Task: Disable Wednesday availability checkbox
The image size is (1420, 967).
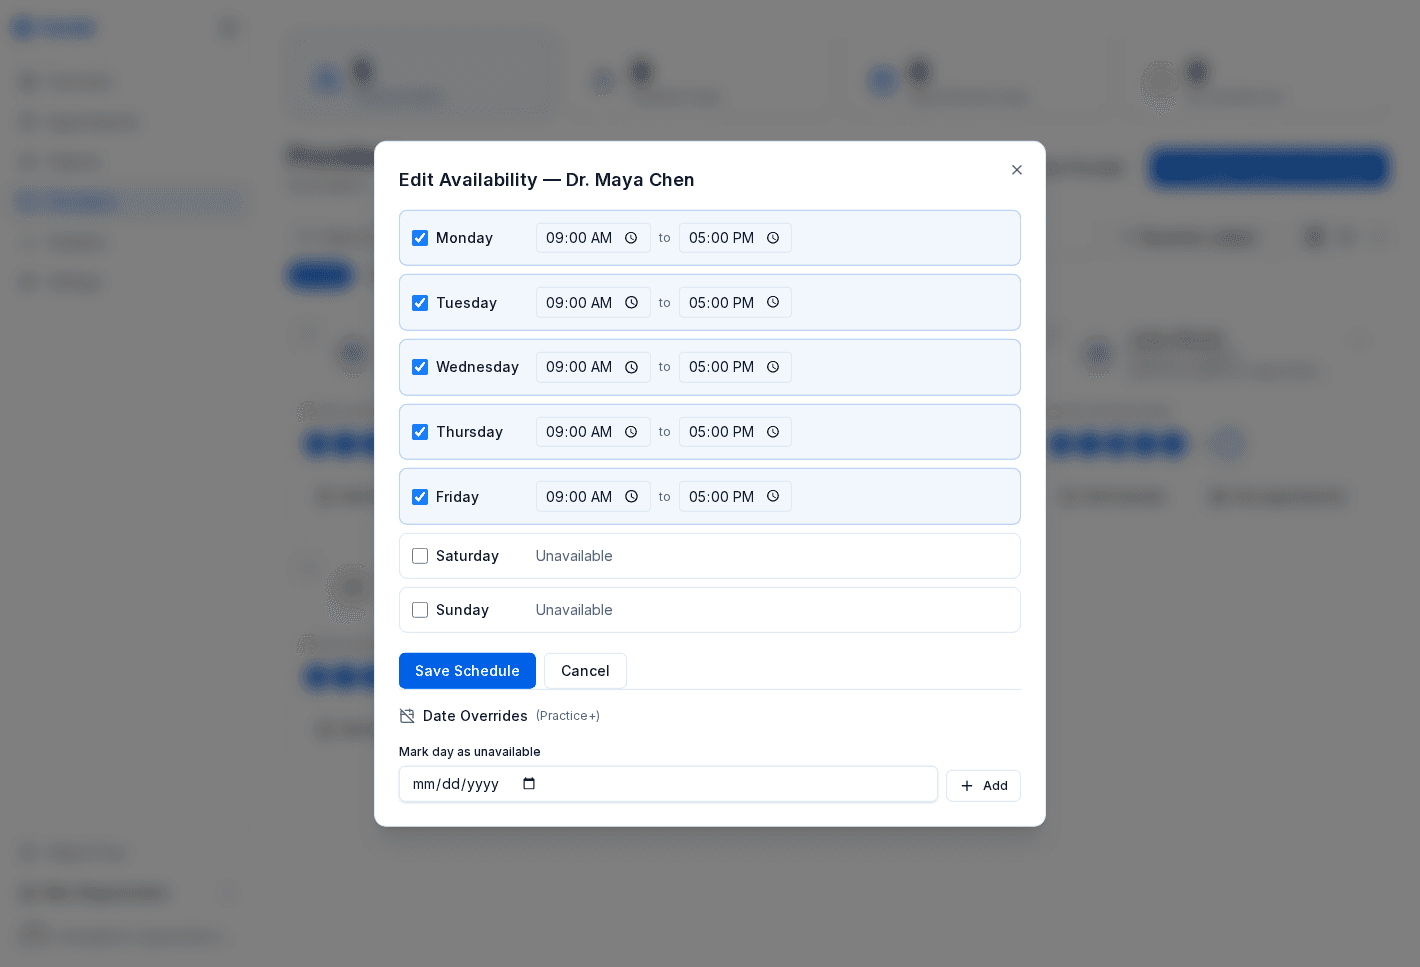Action: 420,367
